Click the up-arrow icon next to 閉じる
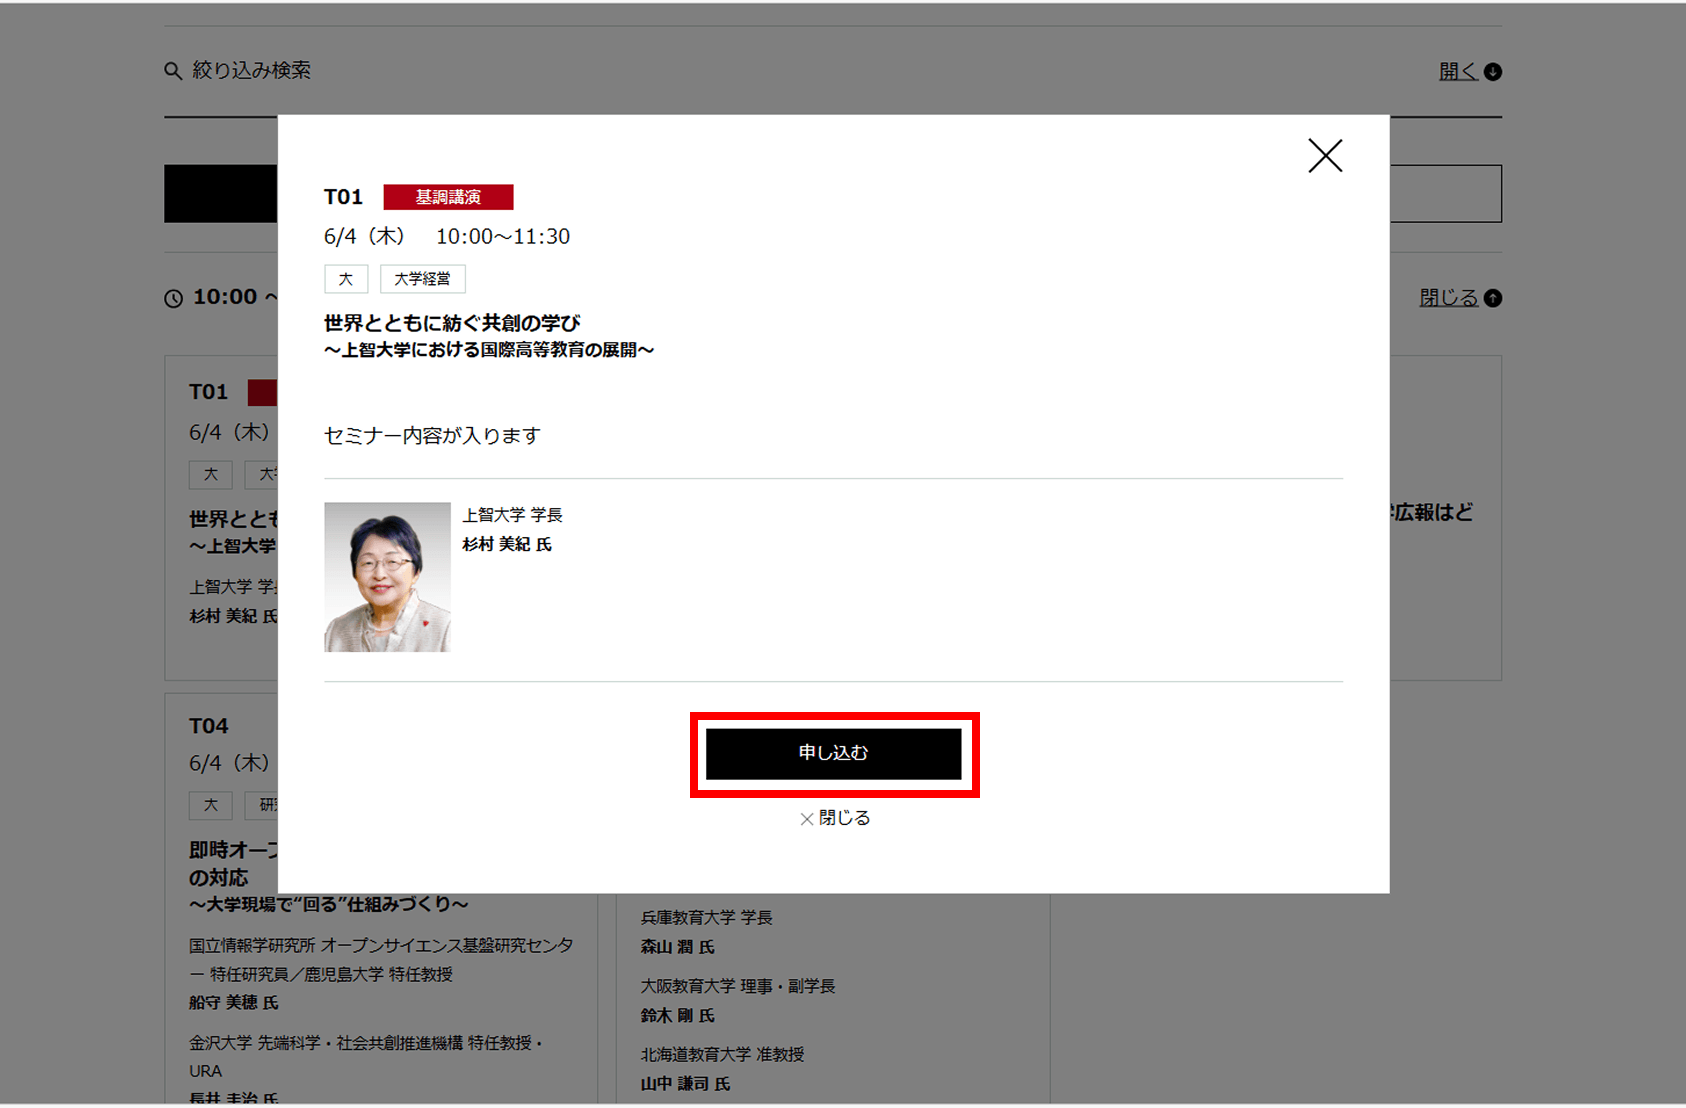 tap(1493, 298)
